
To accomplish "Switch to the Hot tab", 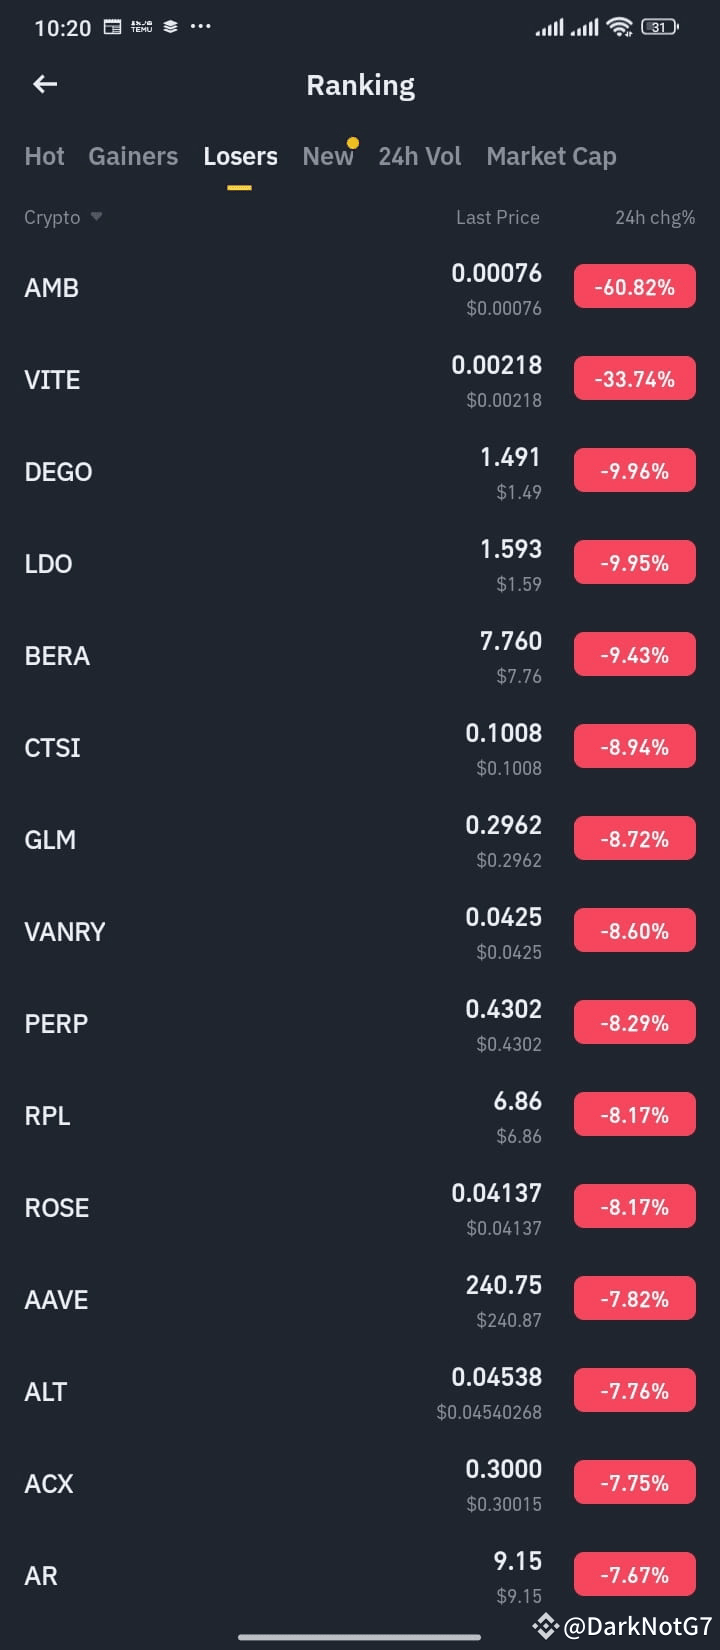I will click(x=44, y=156).
